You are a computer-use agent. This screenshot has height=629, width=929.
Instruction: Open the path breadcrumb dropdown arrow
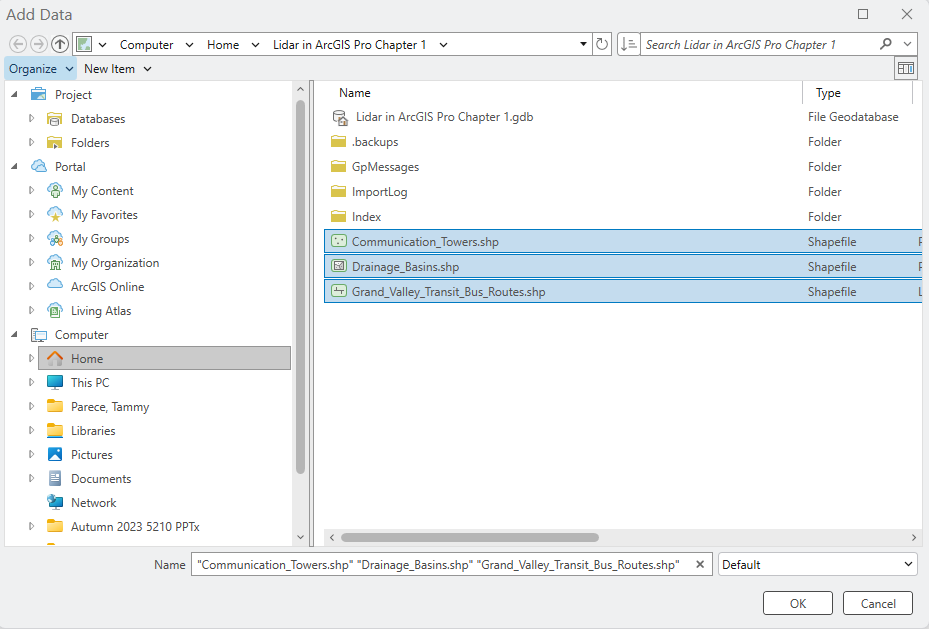click(x=582, y=44)
